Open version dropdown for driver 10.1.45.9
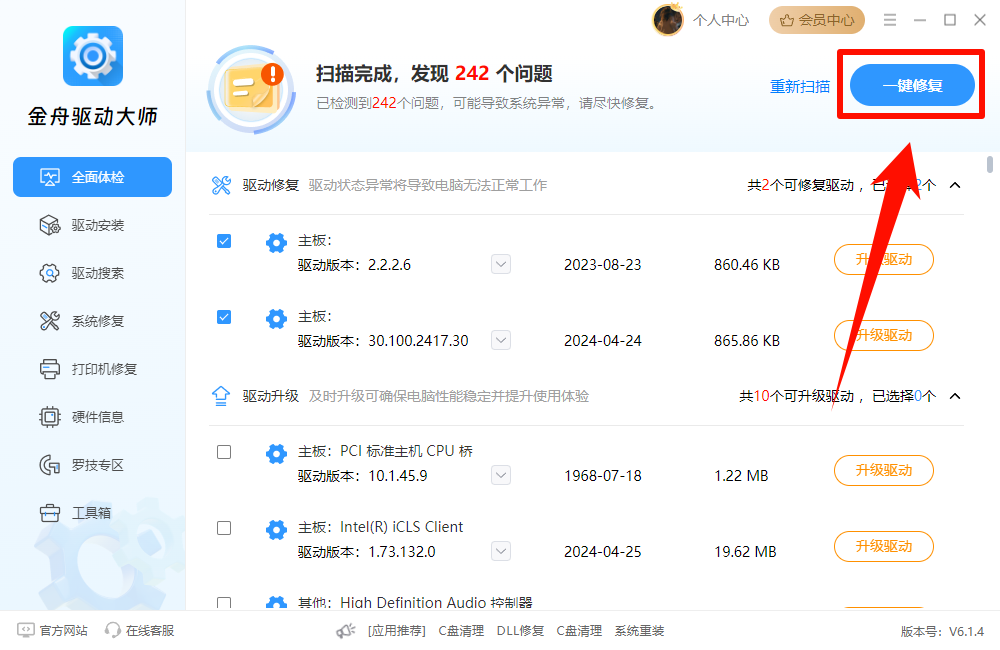1000x650 pixels. click(x=501, y=475)
